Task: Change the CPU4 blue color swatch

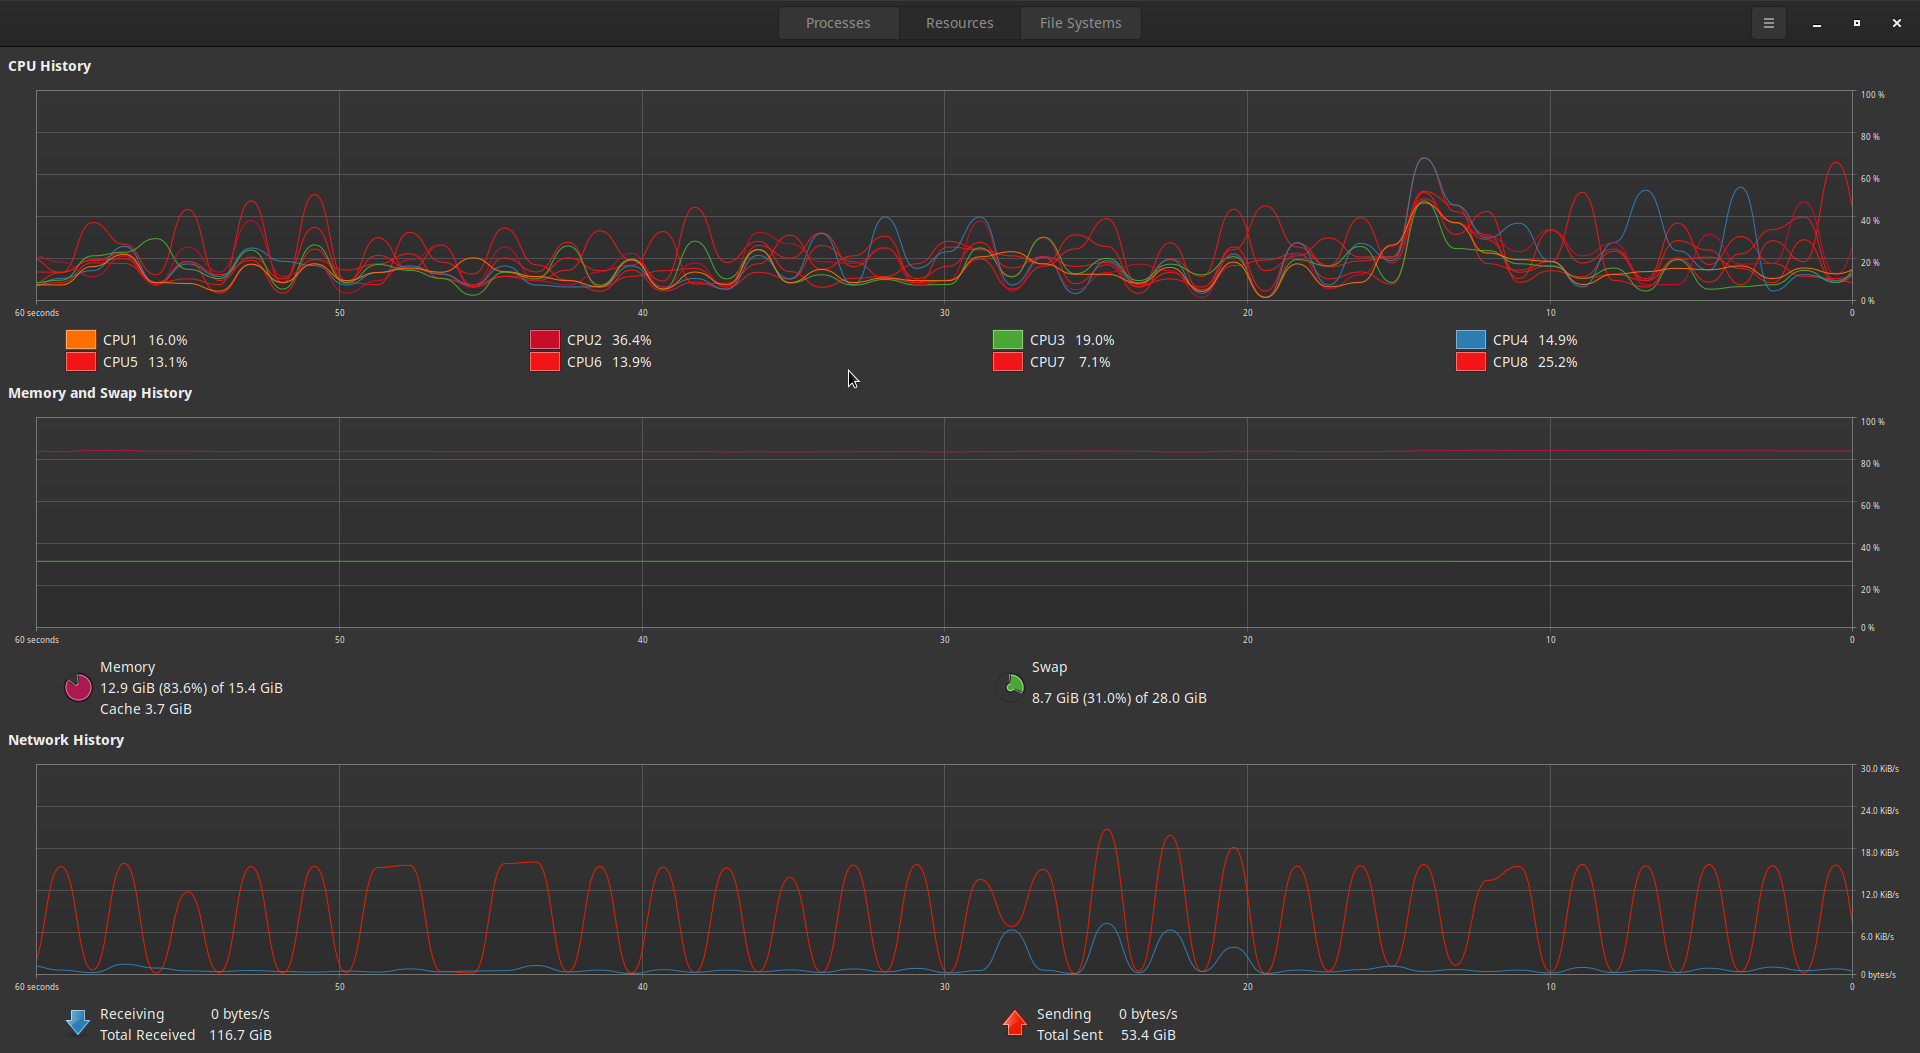Action: coord(1471,340)
